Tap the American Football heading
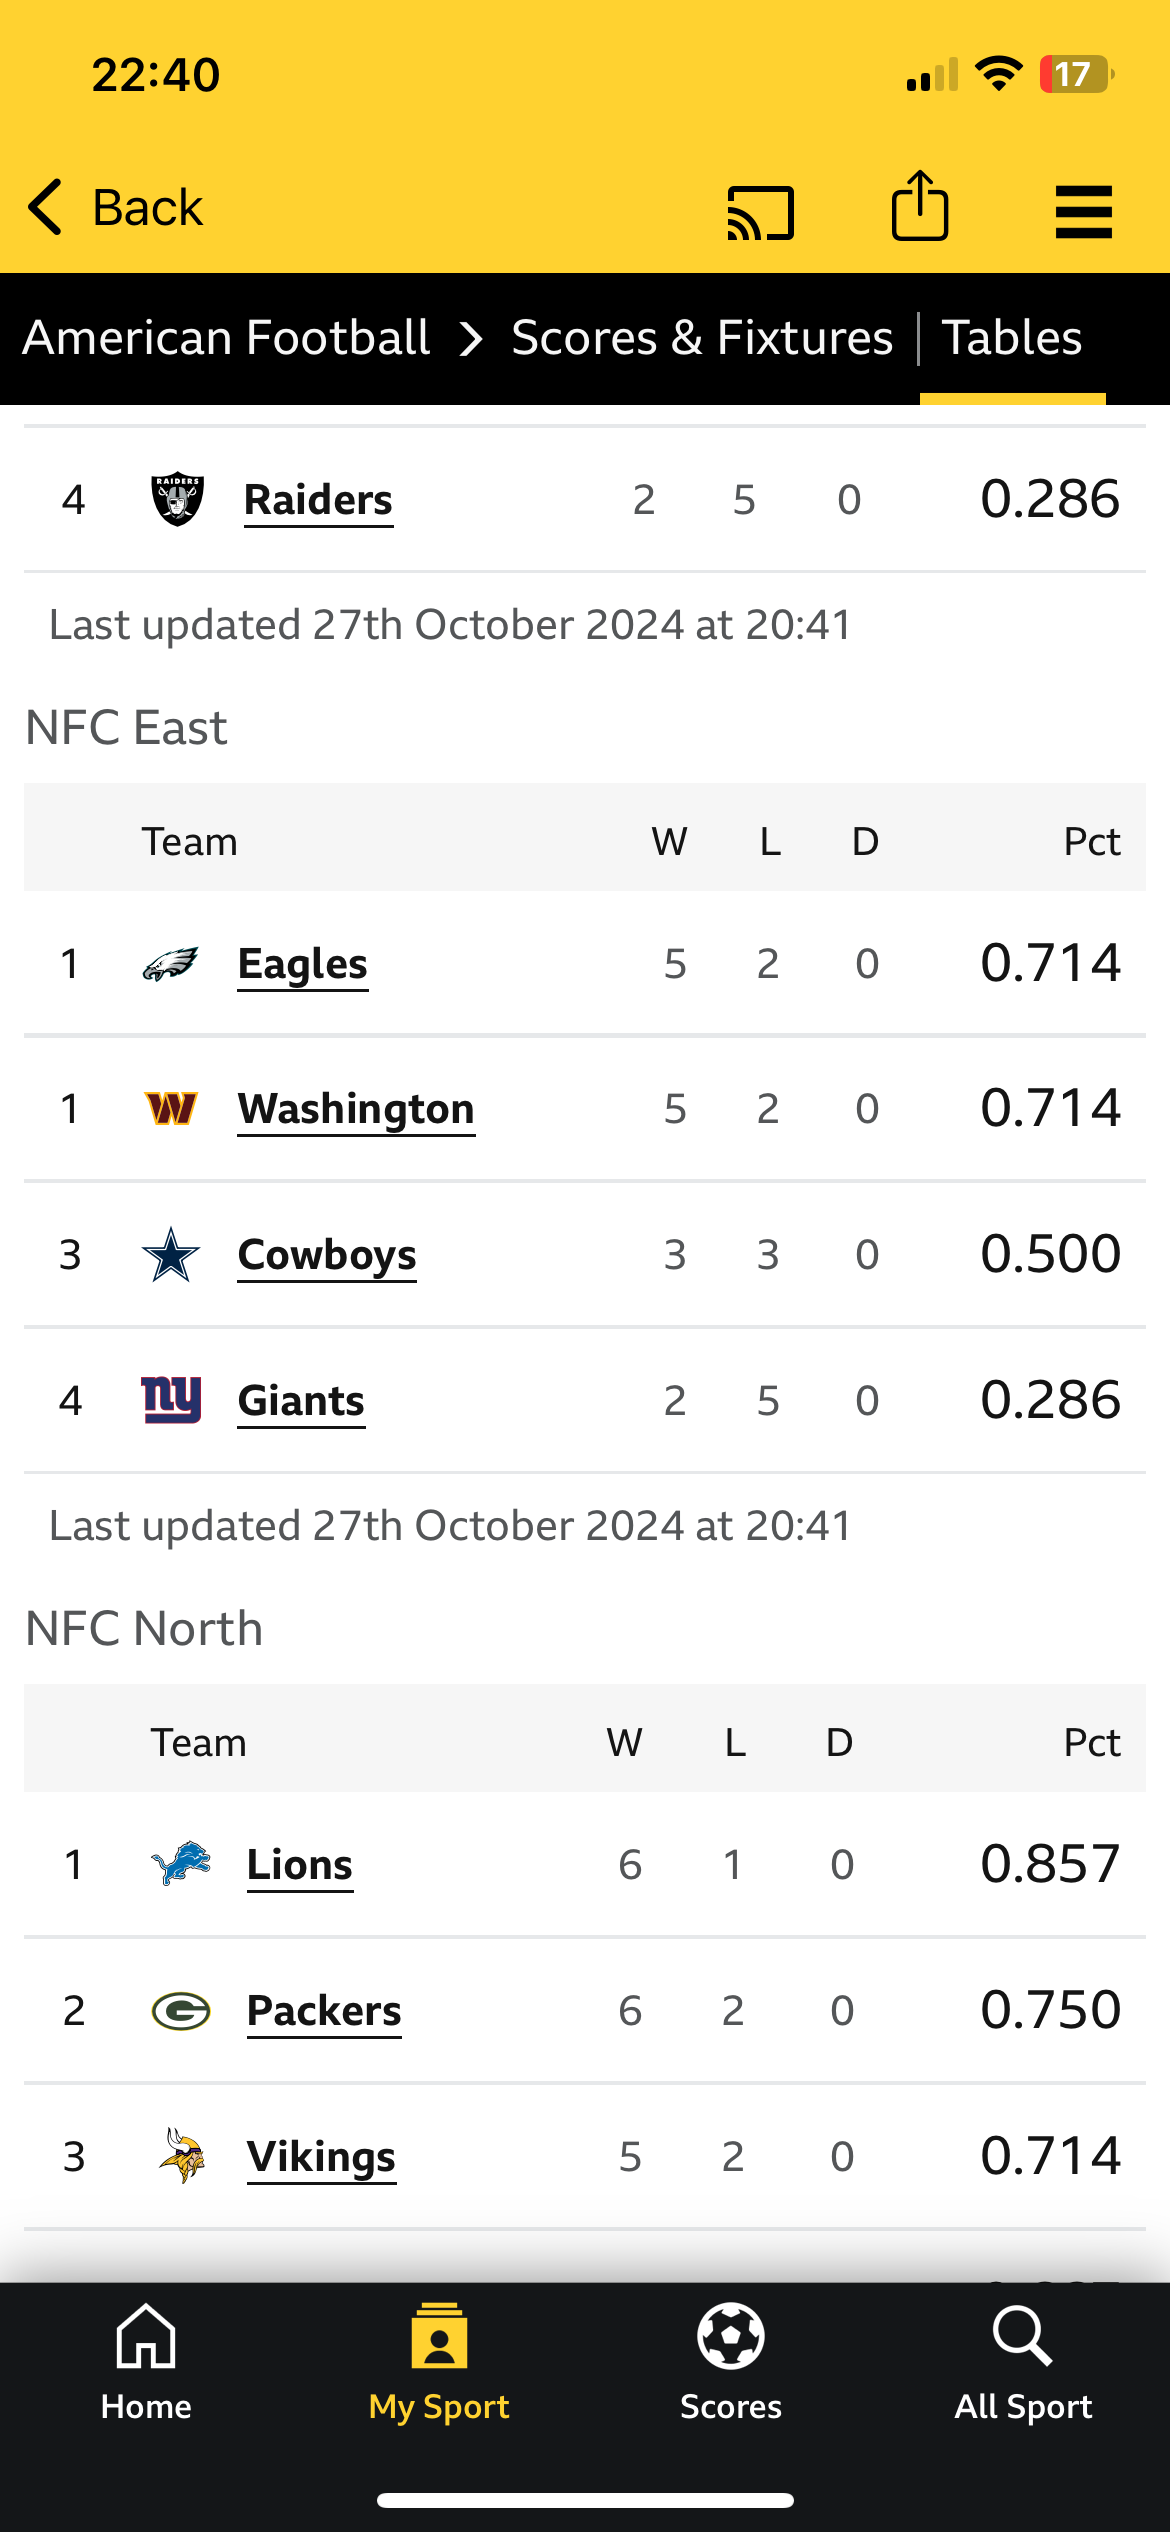 click(226, 338)
